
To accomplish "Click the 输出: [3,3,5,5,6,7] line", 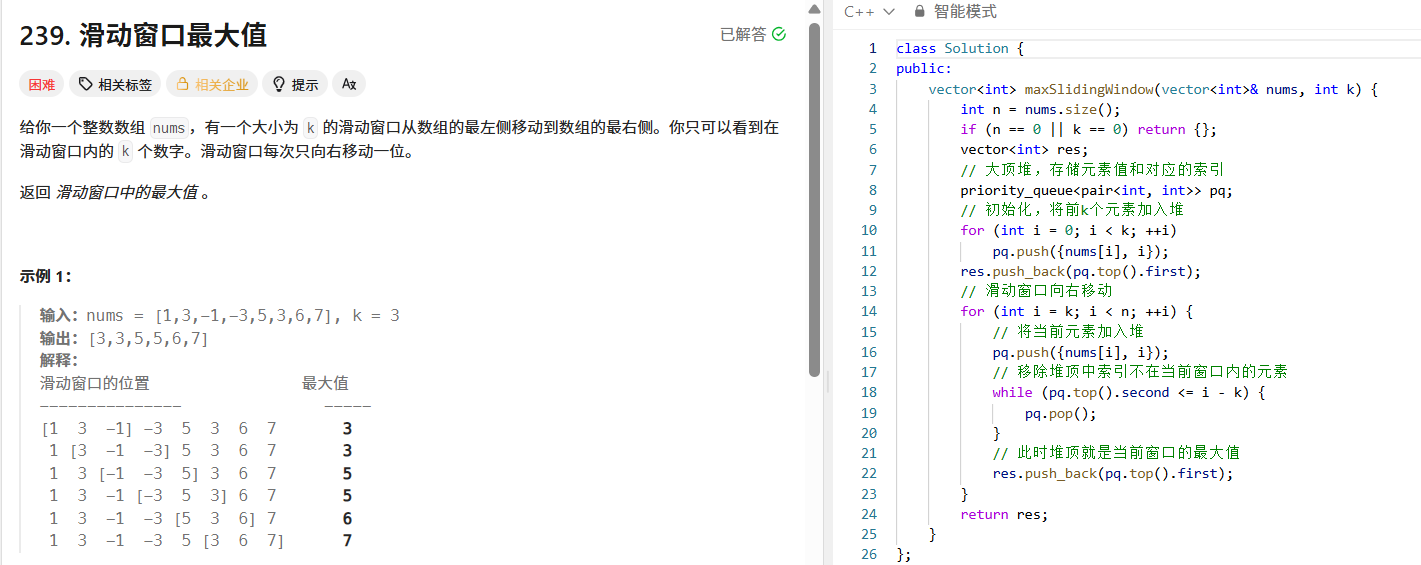I will click(124, 338).
